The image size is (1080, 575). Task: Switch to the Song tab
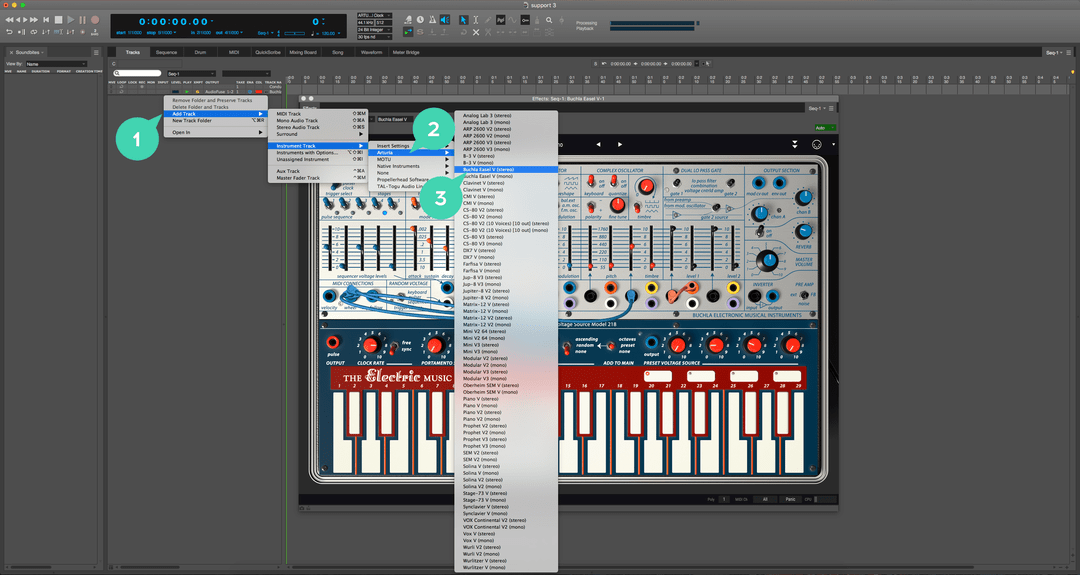tap(338, 52)
